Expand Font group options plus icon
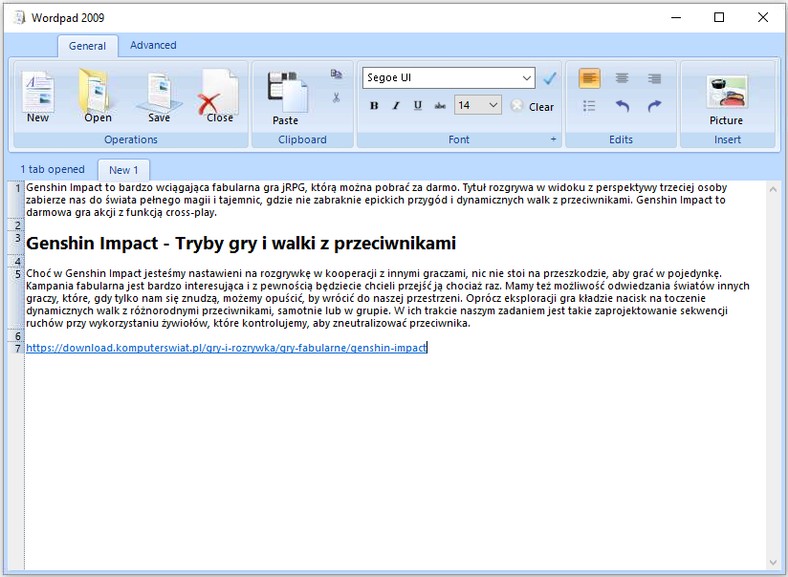The width and height of the screenshot is (788, 577). coord(553,139)
